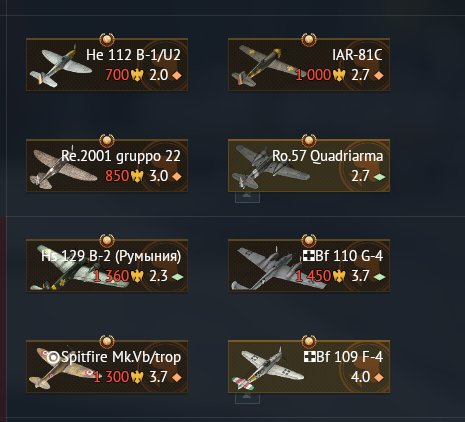Expand the group marker below Ro.57 Quadriarma
Screen dimensions: 465x422
coord(247,197)
